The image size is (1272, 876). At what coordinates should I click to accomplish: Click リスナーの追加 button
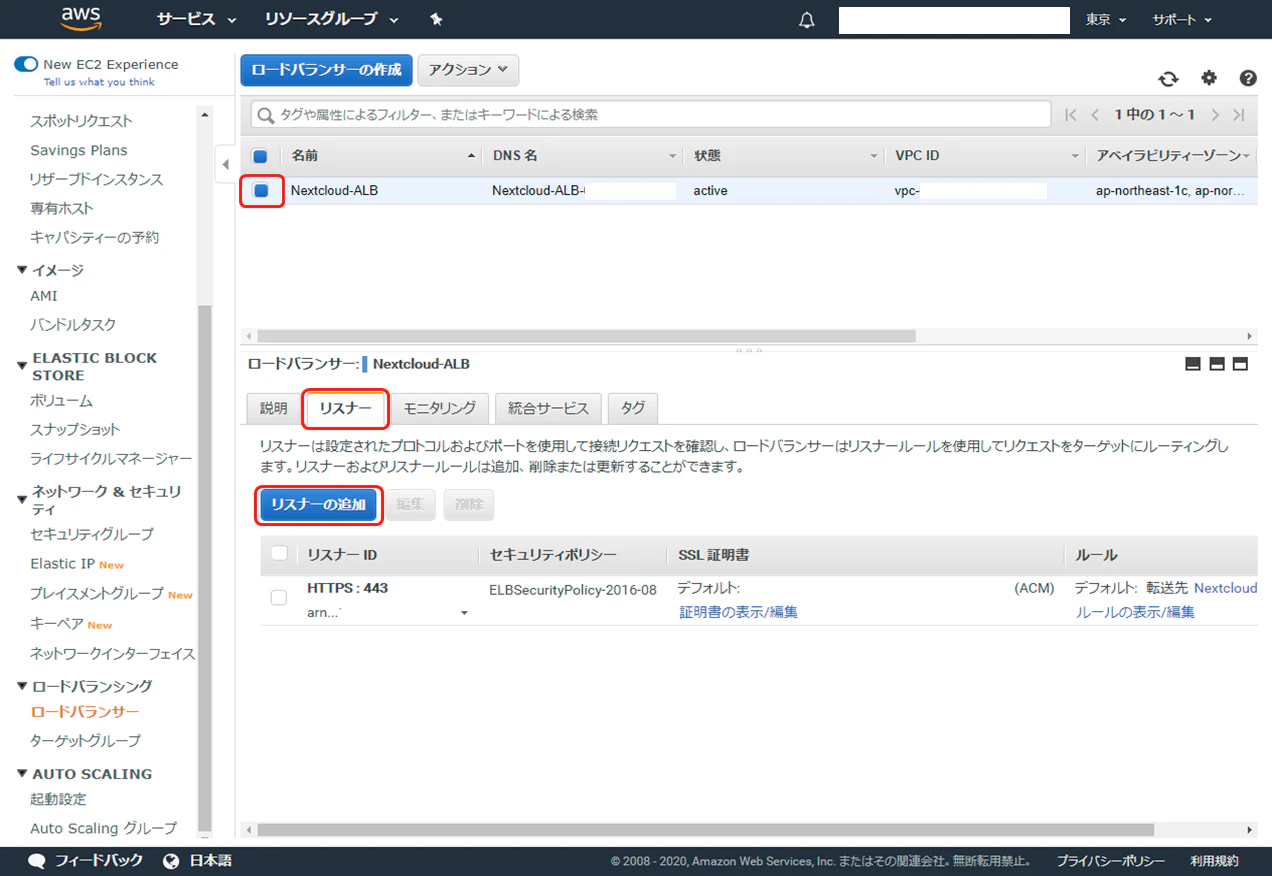point(319,505)
